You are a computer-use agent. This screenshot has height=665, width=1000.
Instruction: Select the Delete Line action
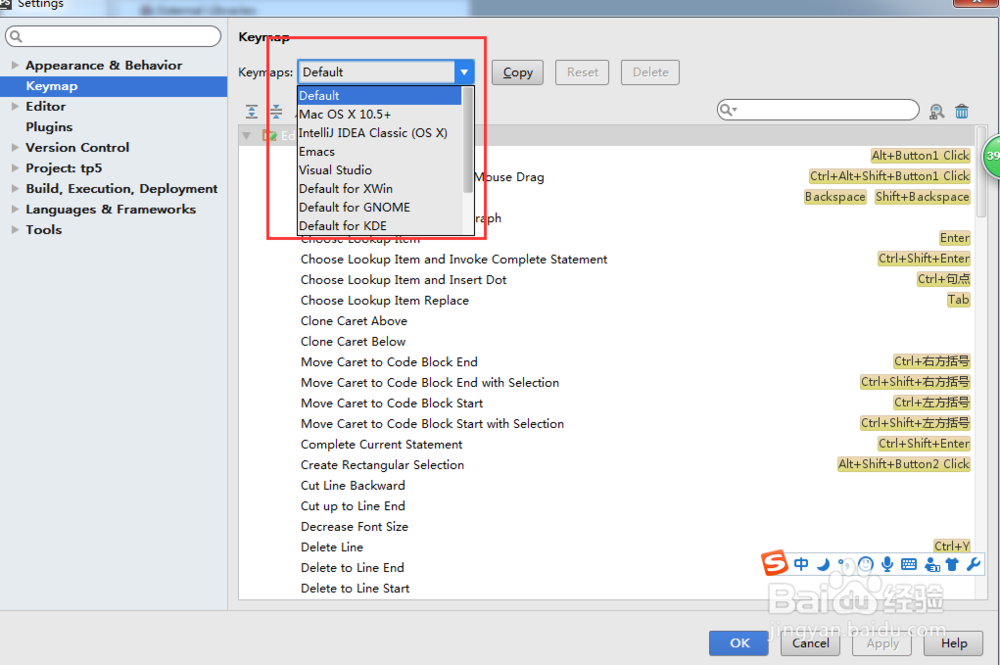pyautogui.click(x=332, y=547)
